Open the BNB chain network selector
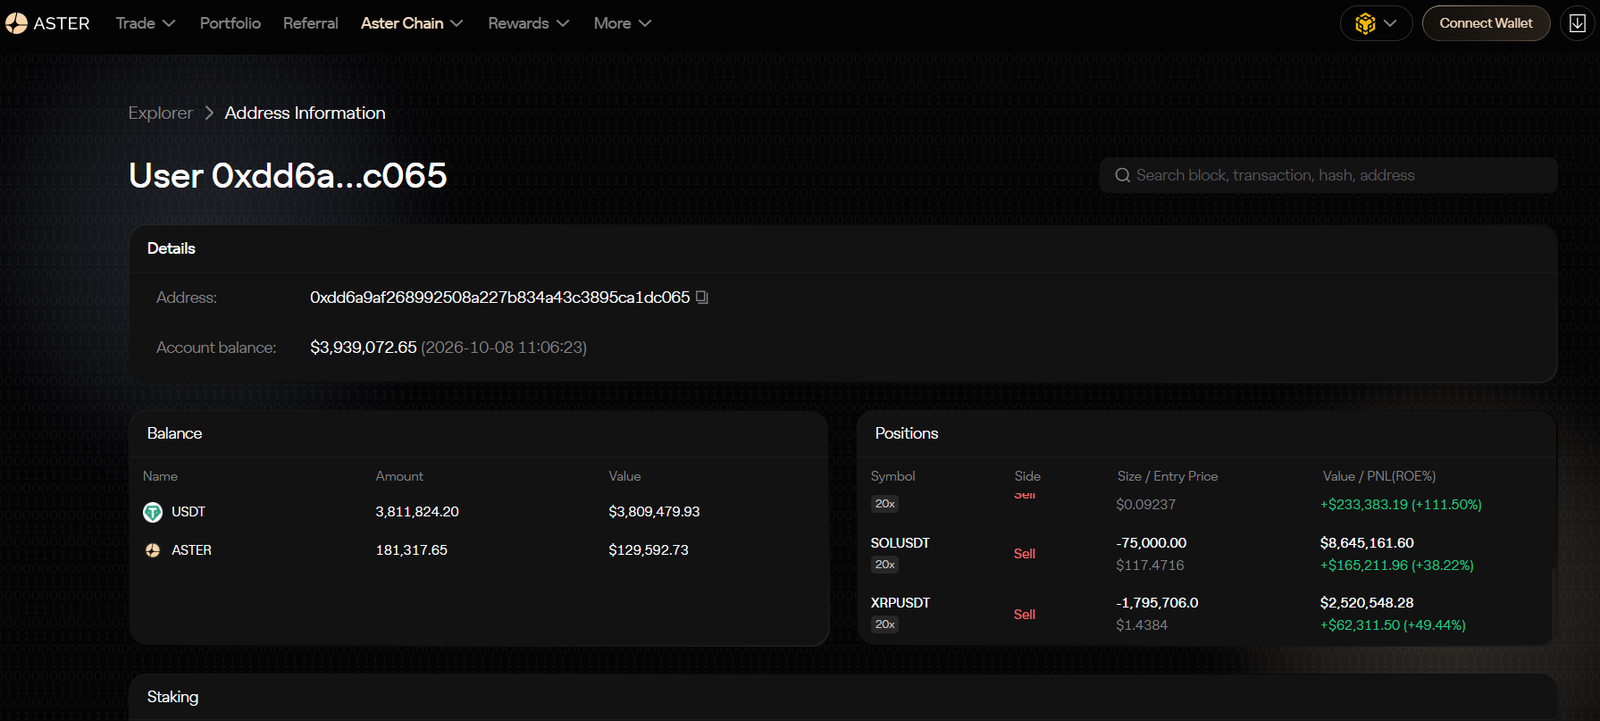 coord(1376,23)
